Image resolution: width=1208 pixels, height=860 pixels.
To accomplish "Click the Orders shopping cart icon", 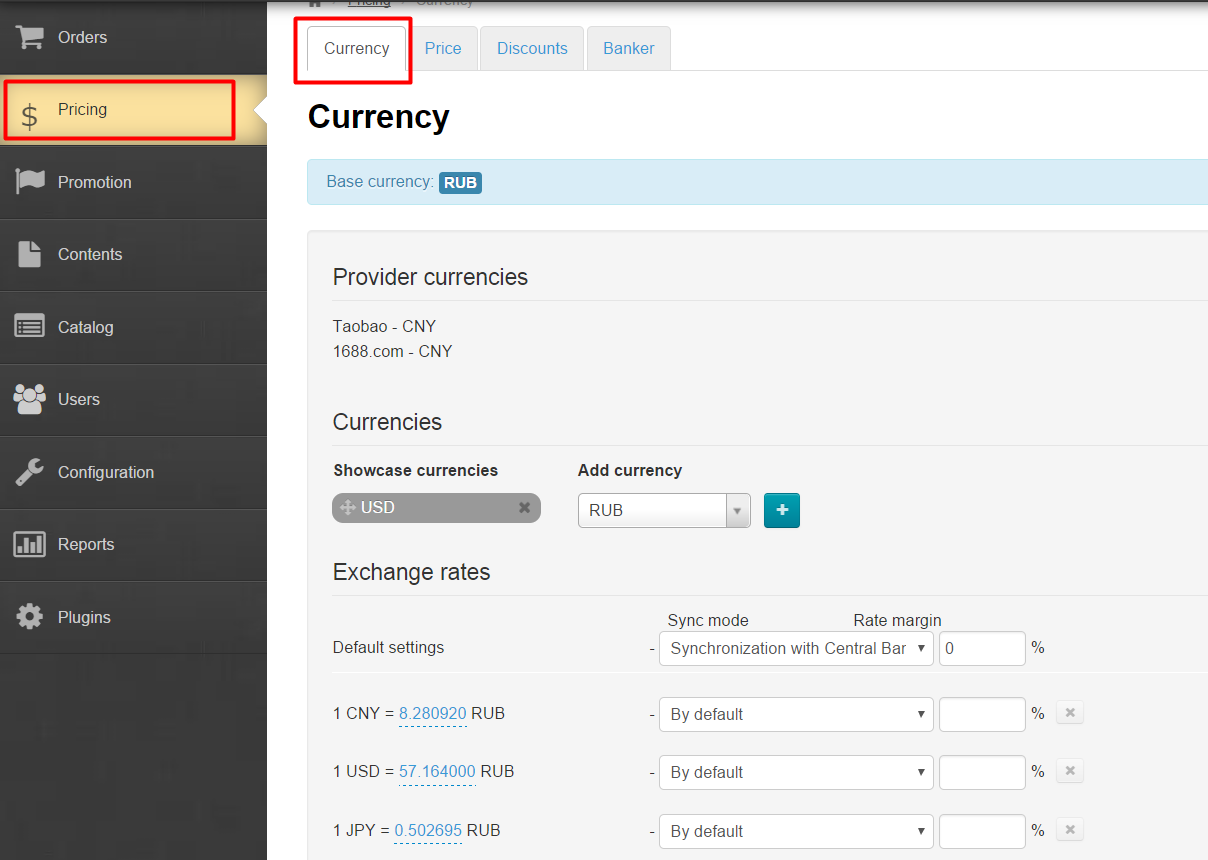I will (30, 37).
